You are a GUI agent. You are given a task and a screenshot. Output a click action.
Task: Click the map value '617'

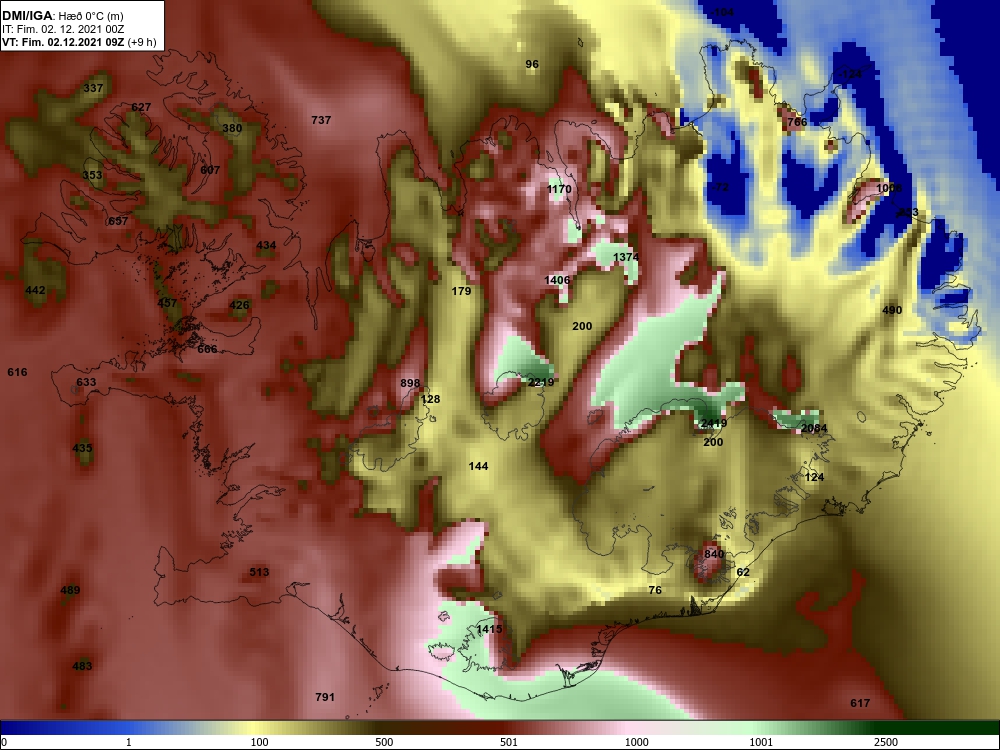click(860, 703)
